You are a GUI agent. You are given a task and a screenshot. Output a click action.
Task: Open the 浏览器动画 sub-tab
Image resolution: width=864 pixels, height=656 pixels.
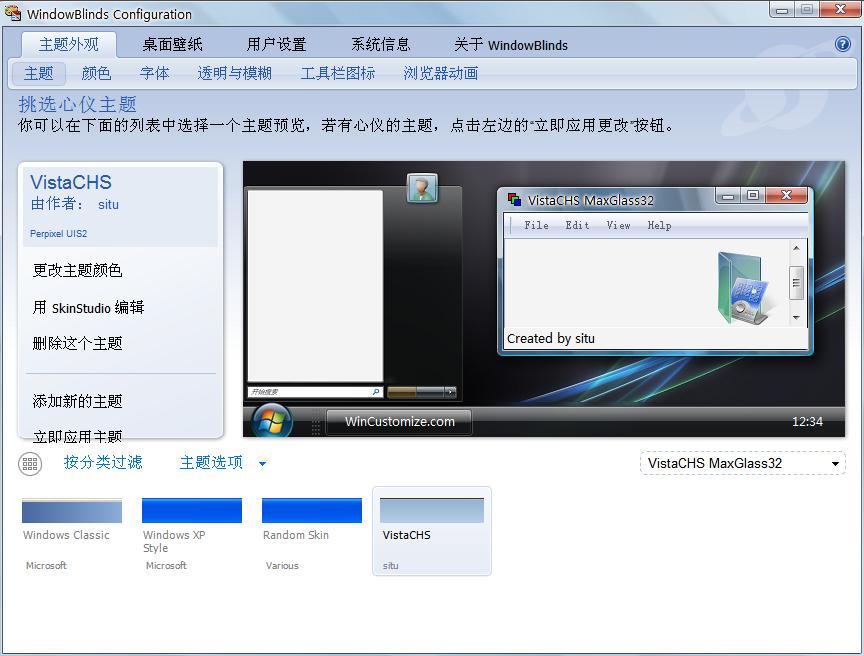pyautogui.click(x=440, y=73)
